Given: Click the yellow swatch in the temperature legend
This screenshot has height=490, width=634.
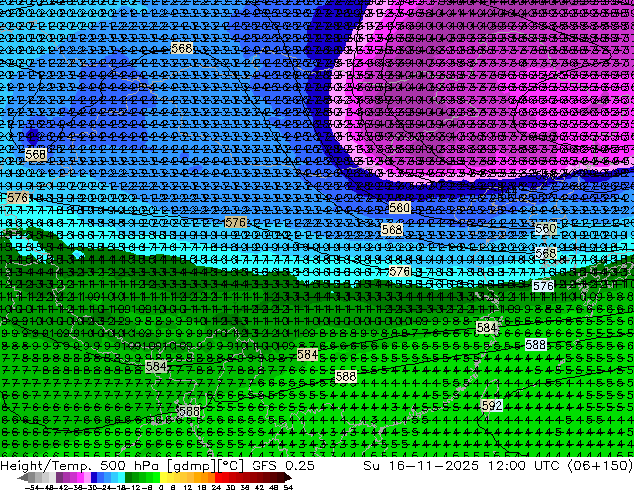Looking at the screenshot, I should point(163,477).
